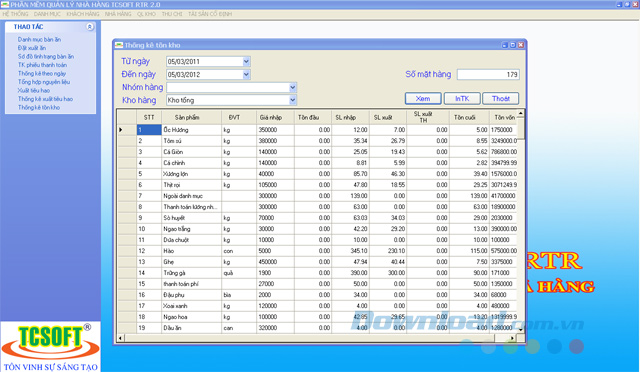Viewport: 640px width, 372px height.
Task: Select the Sò huyết product cell
Action: (x=191, y=218)
